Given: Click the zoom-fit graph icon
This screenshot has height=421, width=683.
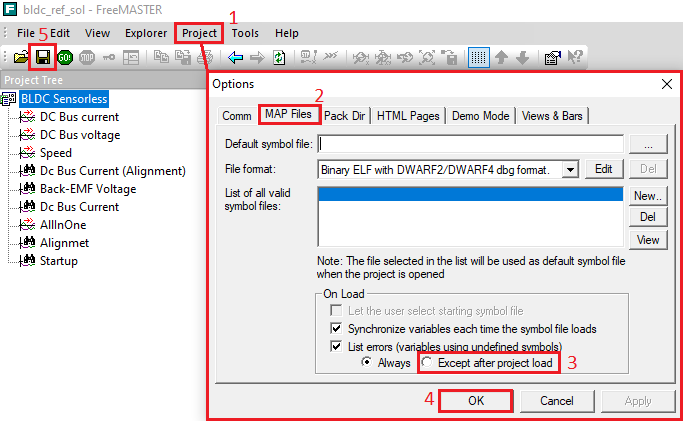Looking at the screenshot, I should coord(427,57).
